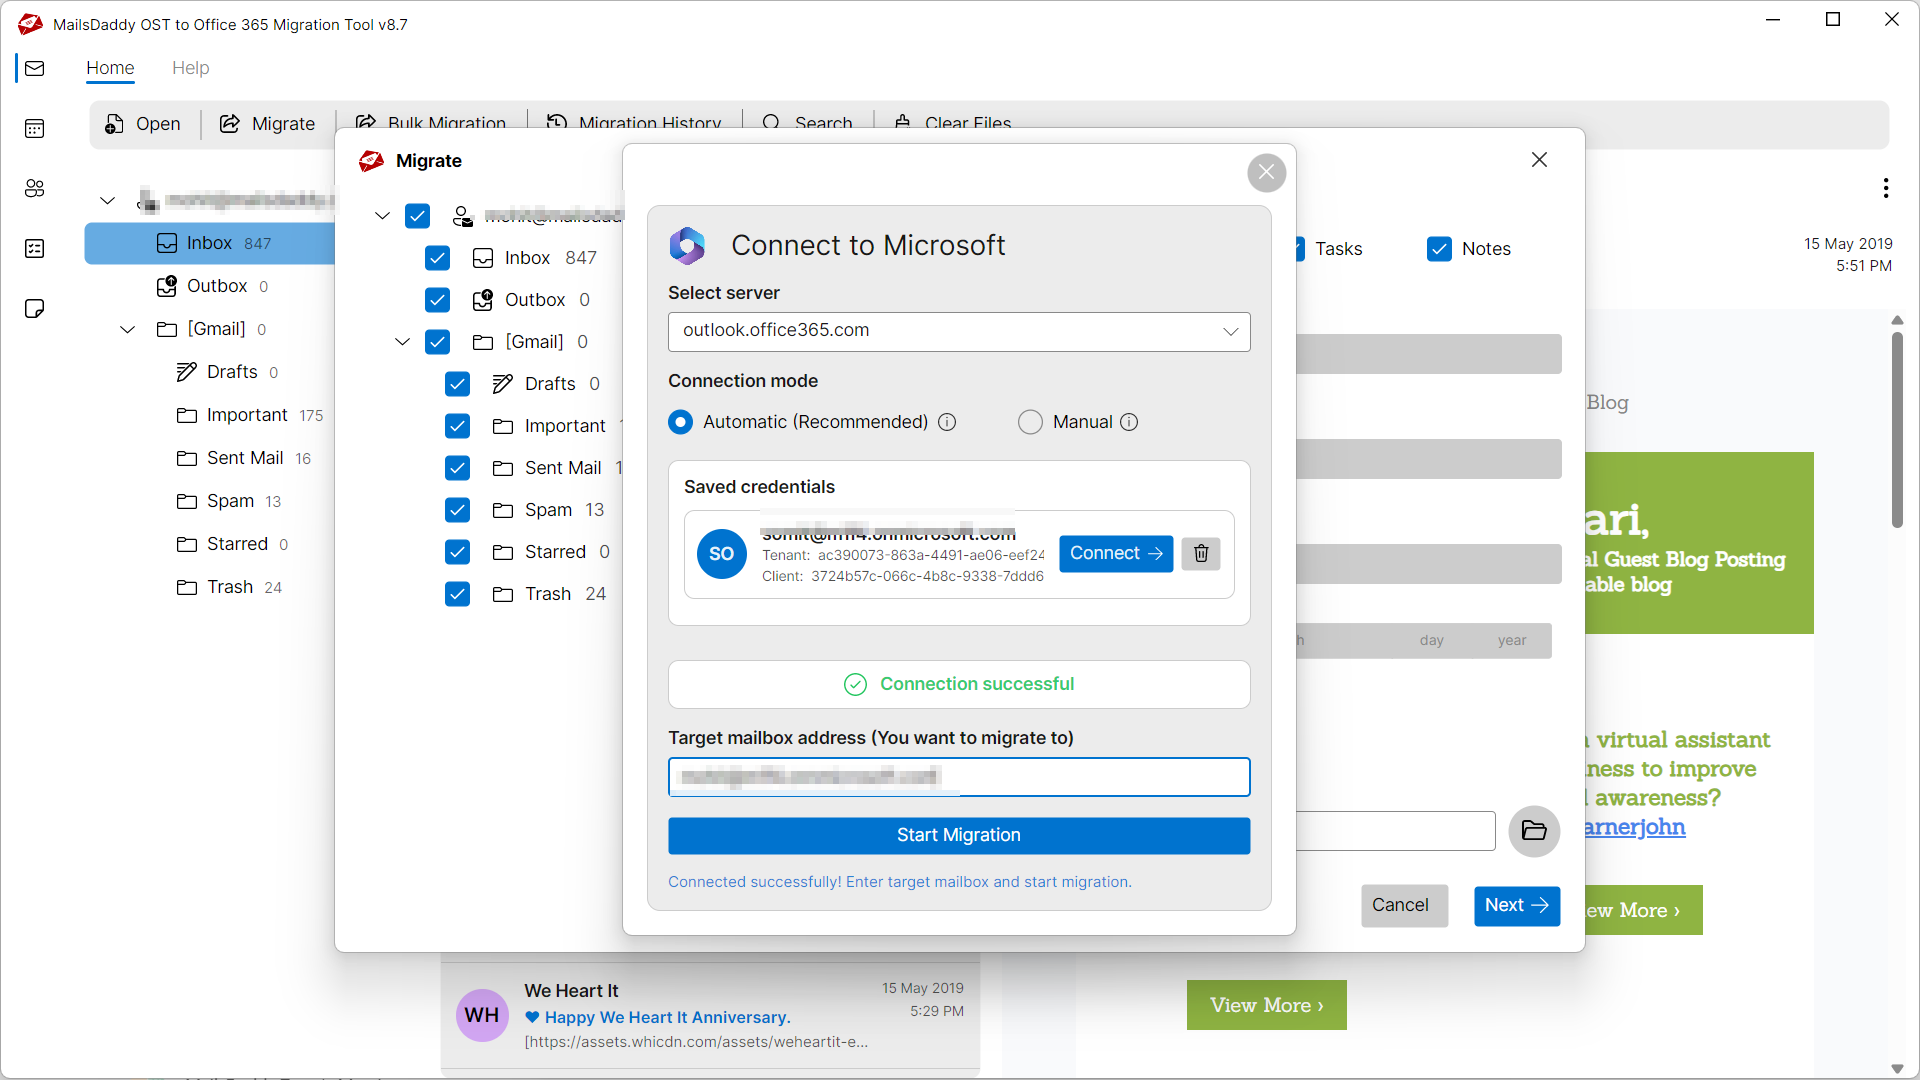The width and height of the screenshot is (1920, 1080).
Task: Select Spam 13 in left folder tree
Action: click(229, 501)
